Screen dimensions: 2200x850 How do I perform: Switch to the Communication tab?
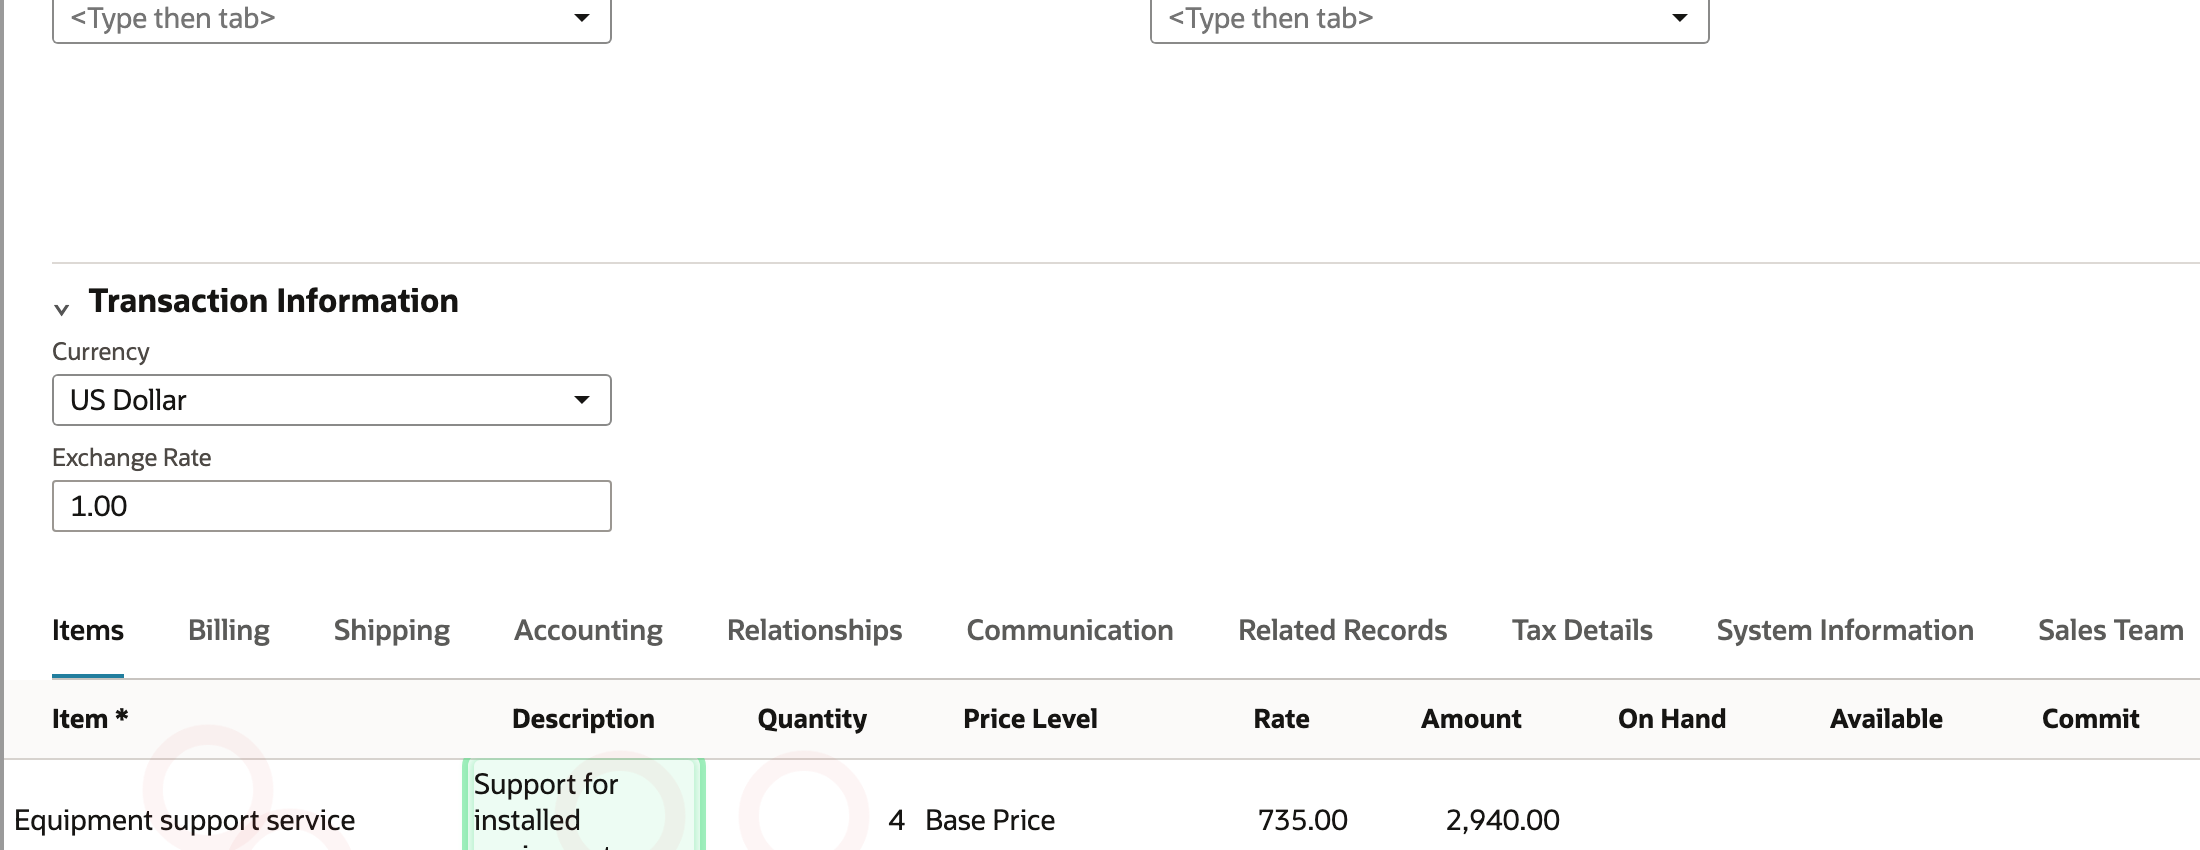pyautogui.click(x=1070, y=630)
